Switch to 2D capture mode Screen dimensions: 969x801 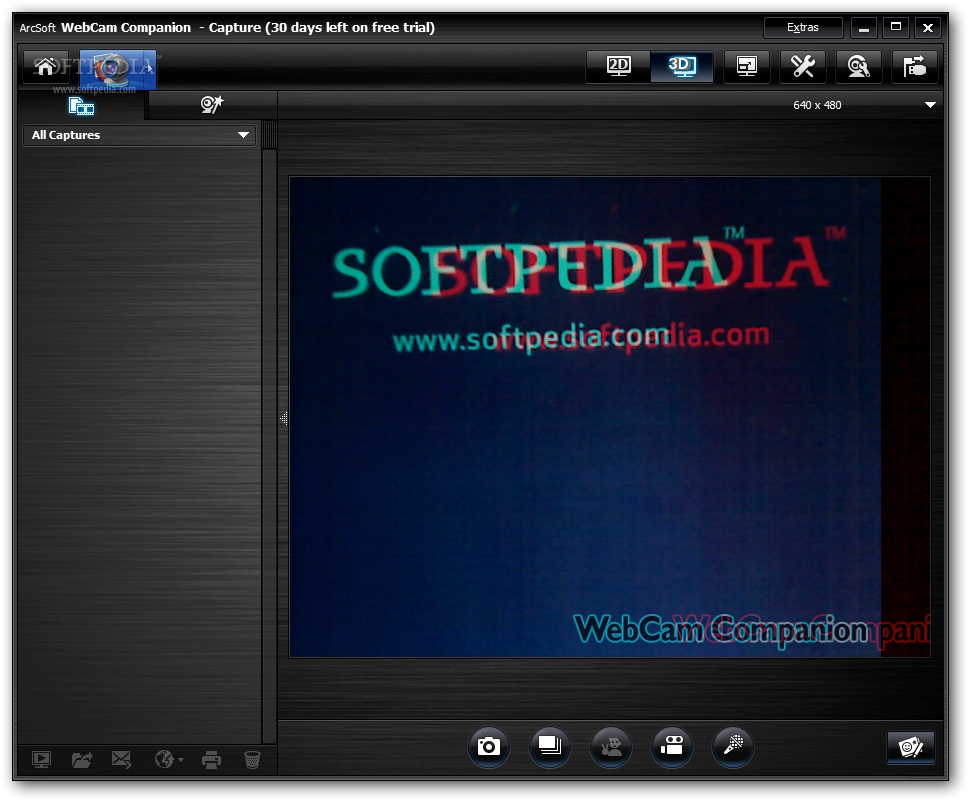619,66
